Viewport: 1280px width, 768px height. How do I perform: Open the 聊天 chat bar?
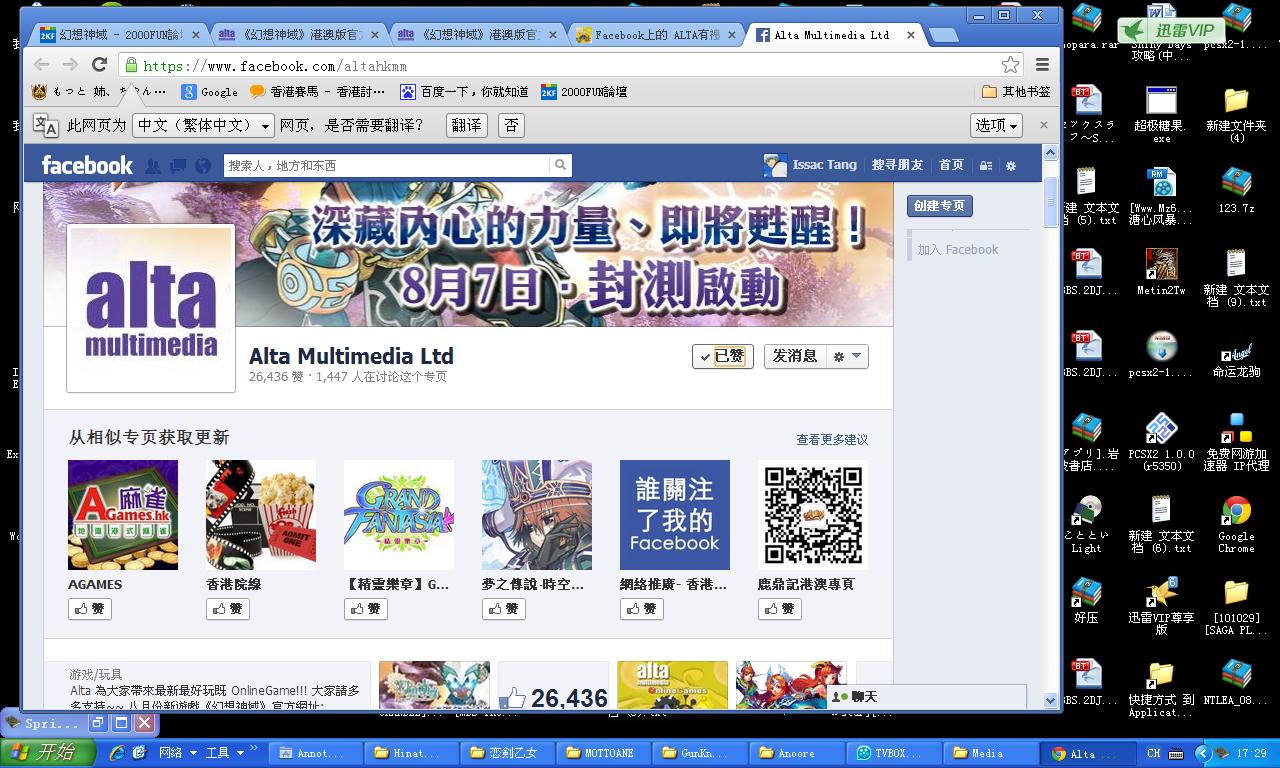(x=927, y=696)
